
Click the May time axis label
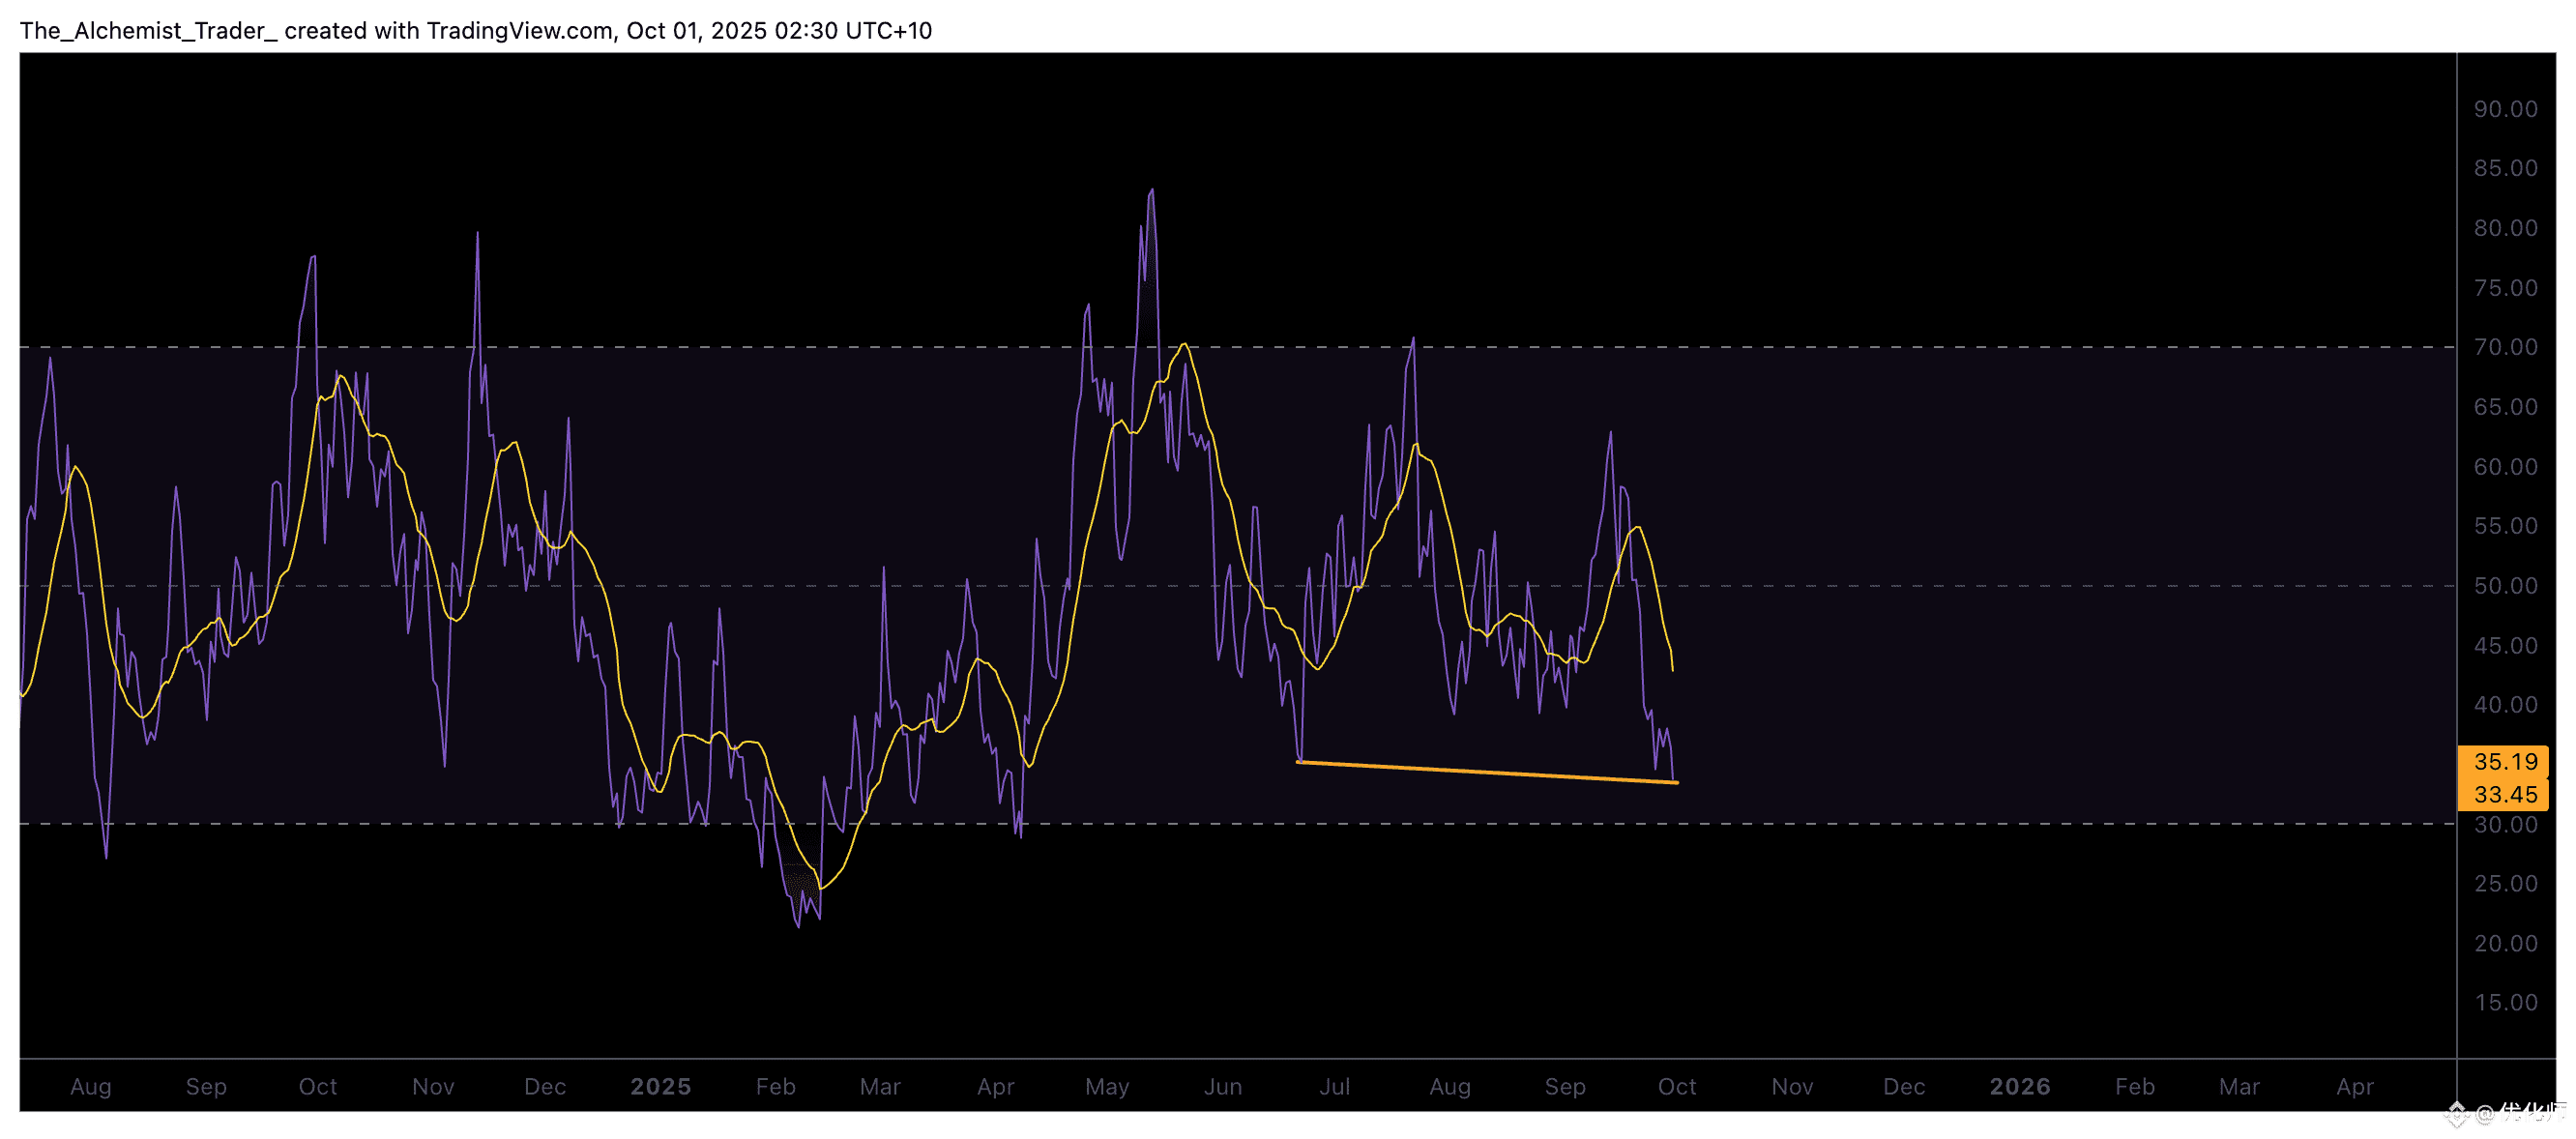(1107, 1087)
